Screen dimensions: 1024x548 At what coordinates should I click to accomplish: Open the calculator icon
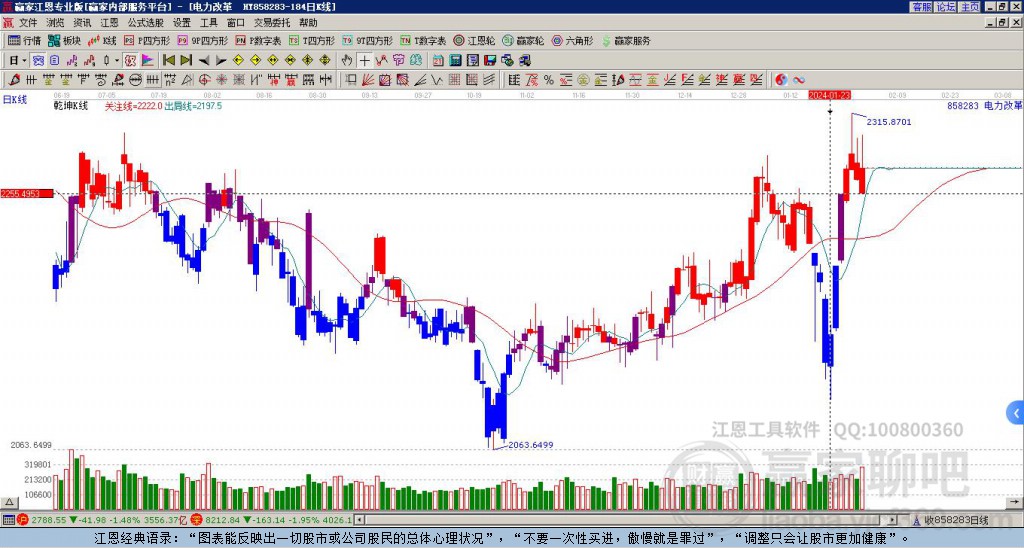point(455,61)
